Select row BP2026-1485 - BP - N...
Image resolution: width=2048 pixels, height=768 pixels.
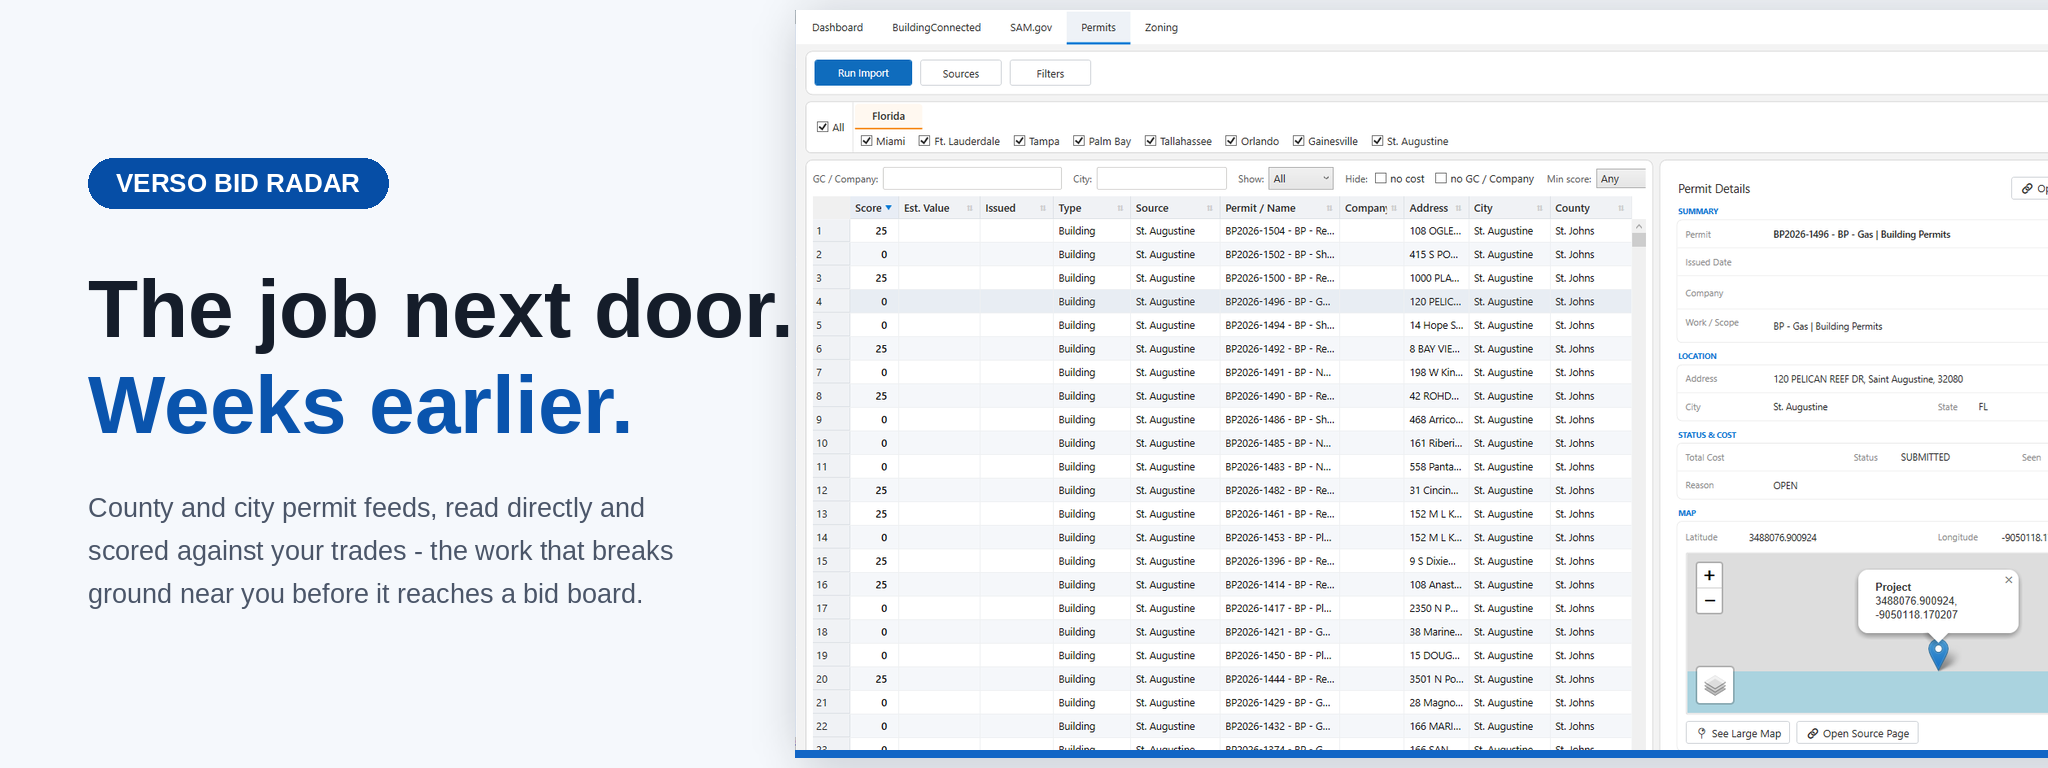[x=1222, y=443]
